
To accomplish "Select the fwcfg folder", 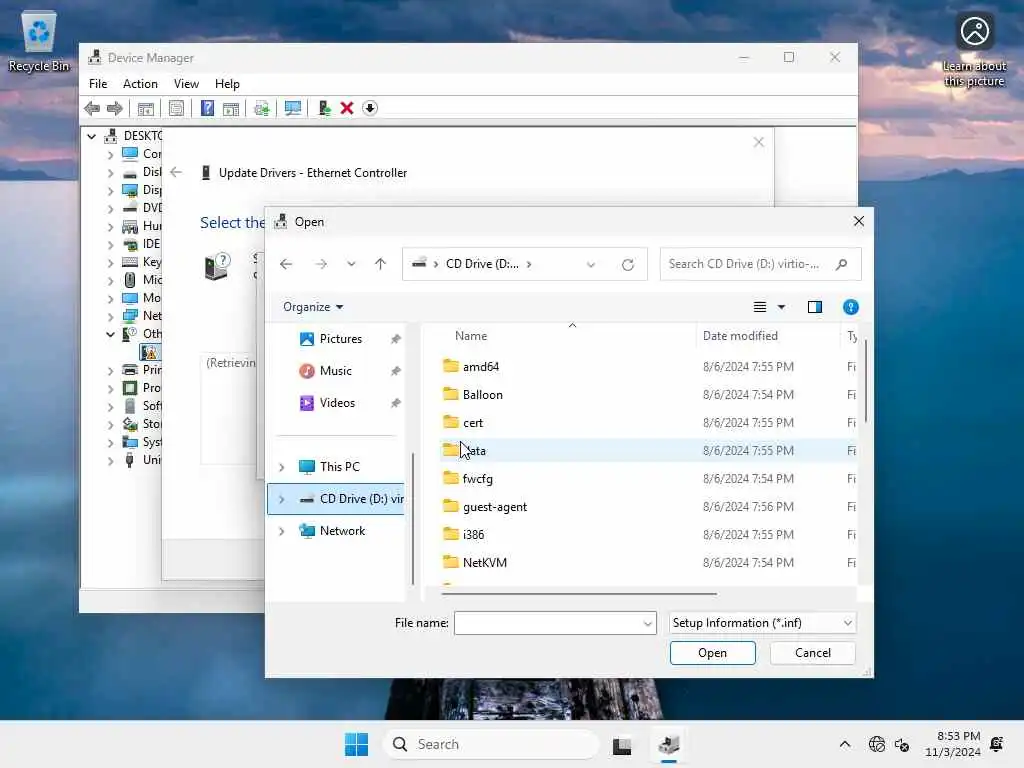I will [x=477, y=479].
